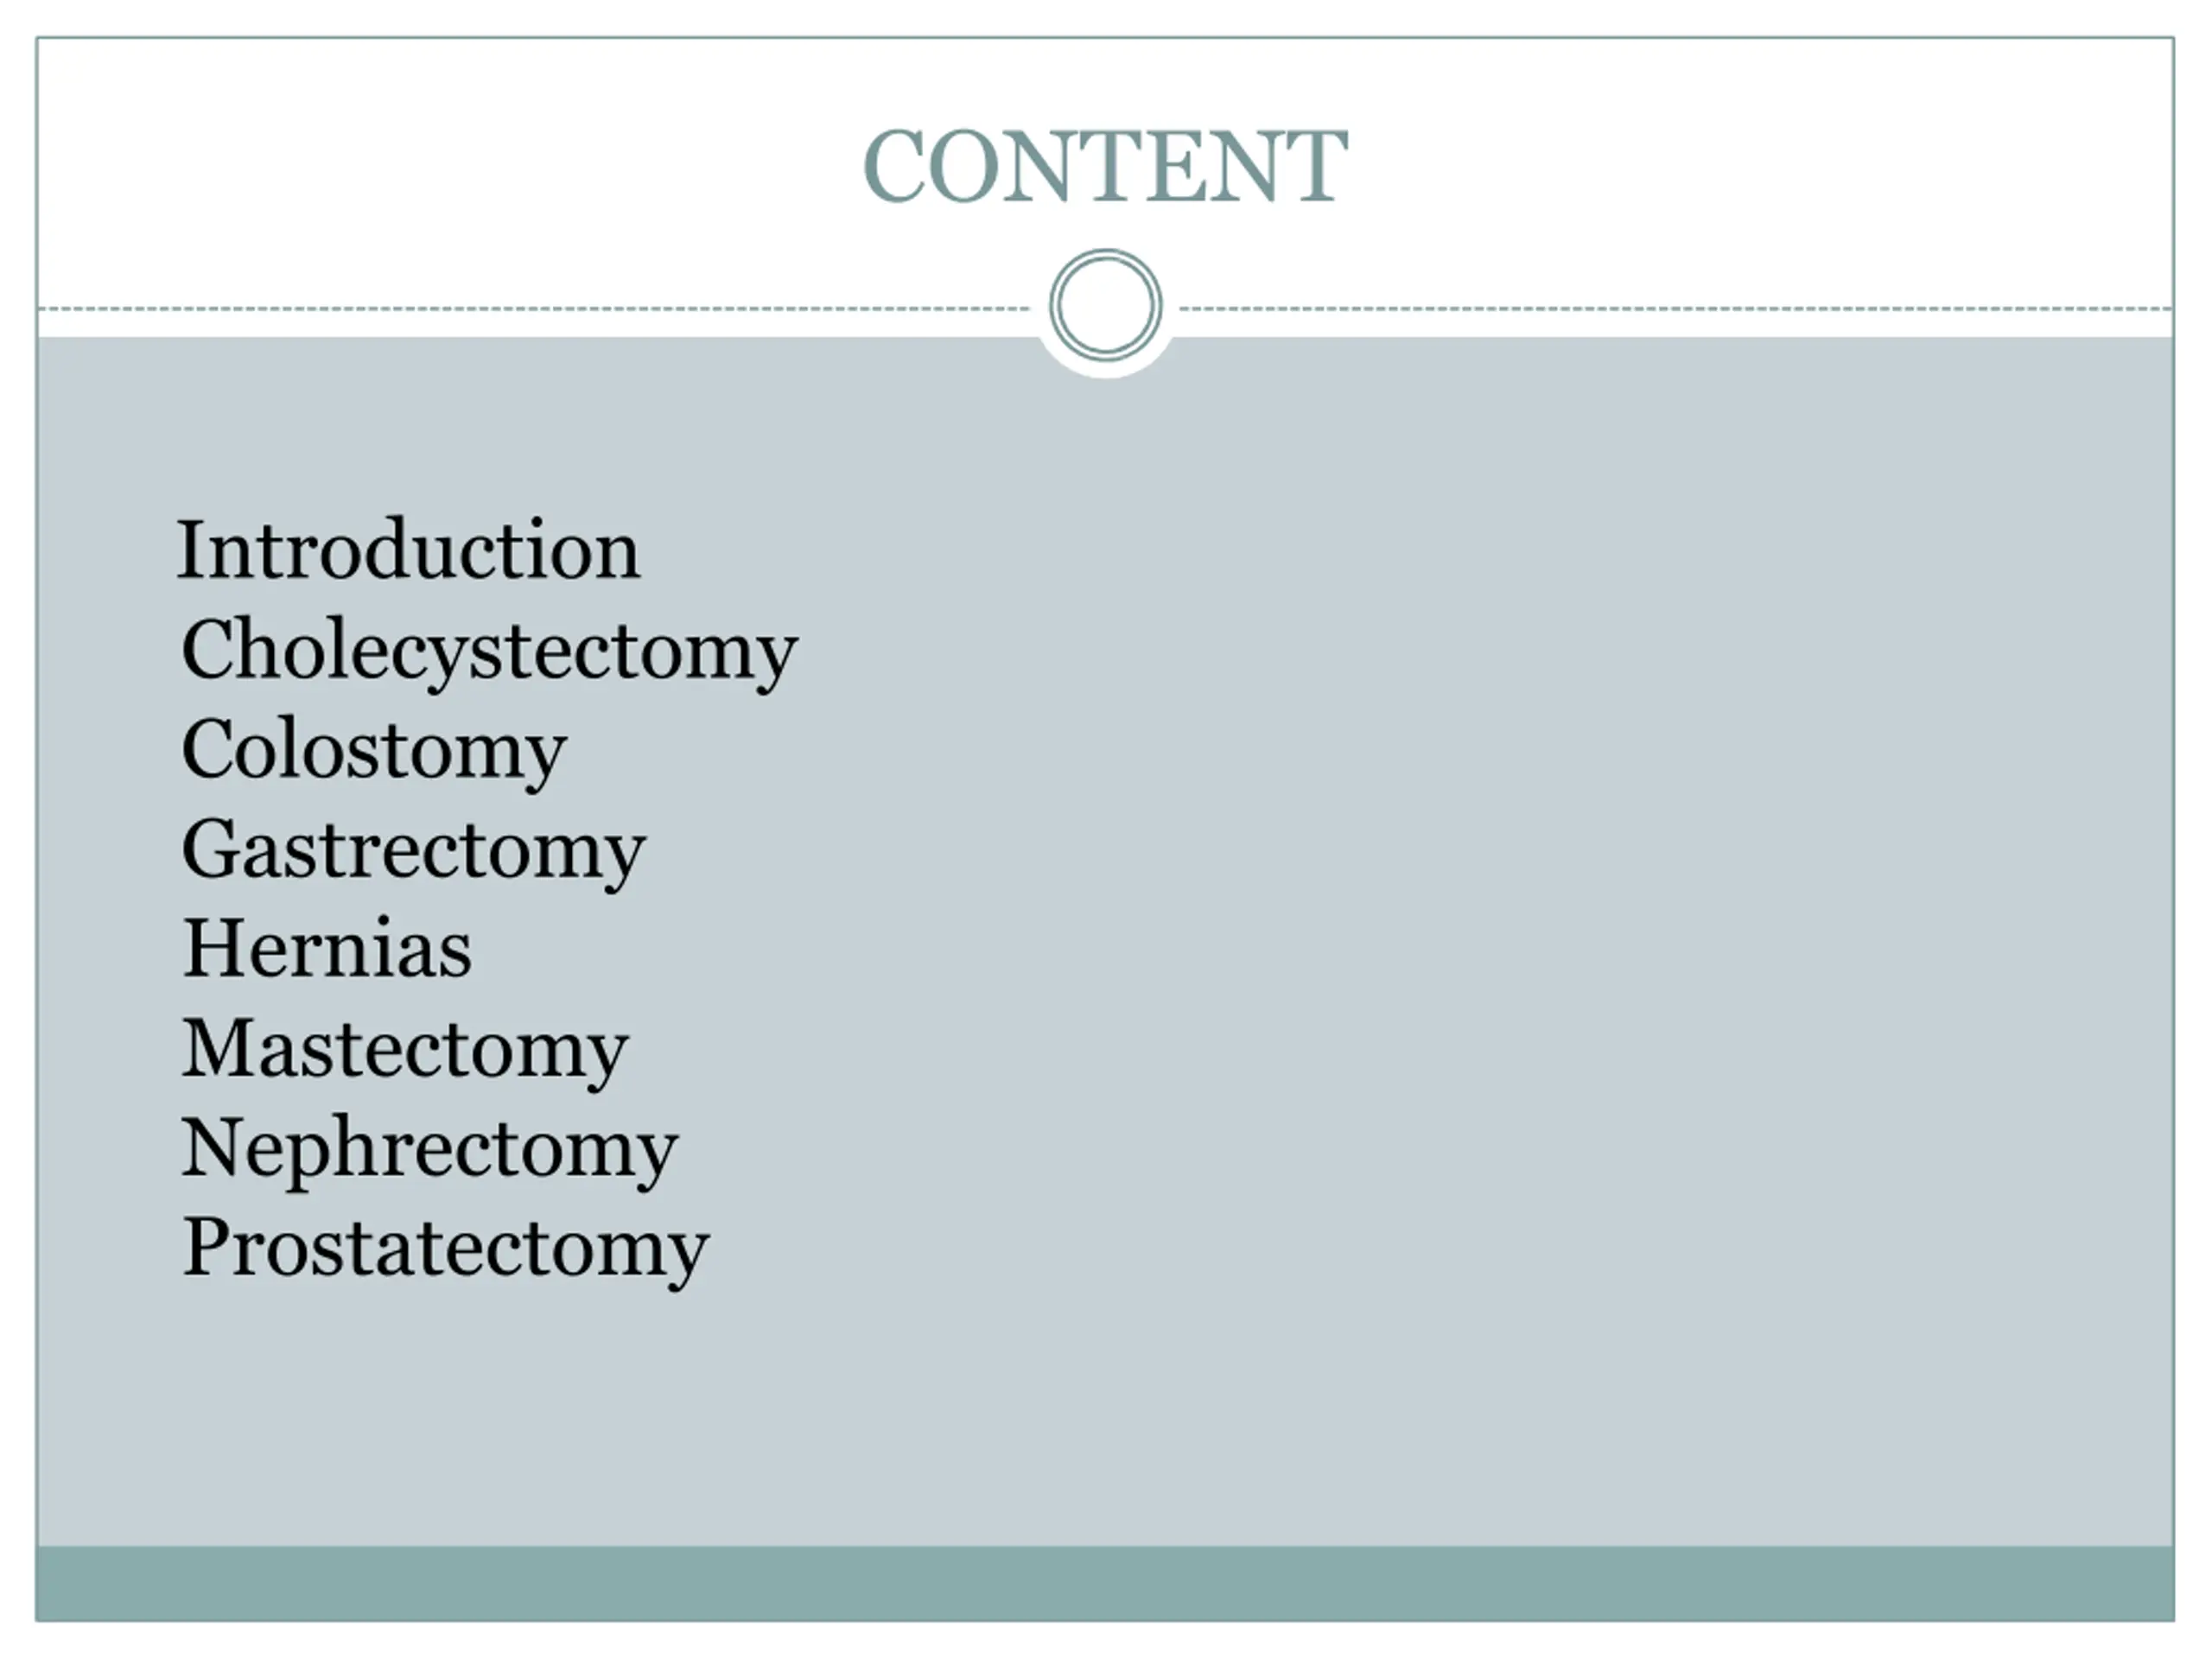Image resolution: width=2212 pixels, height=1659 pixels.
Task: Click the double-ring circle ornament
Action: click(1105, 305)
